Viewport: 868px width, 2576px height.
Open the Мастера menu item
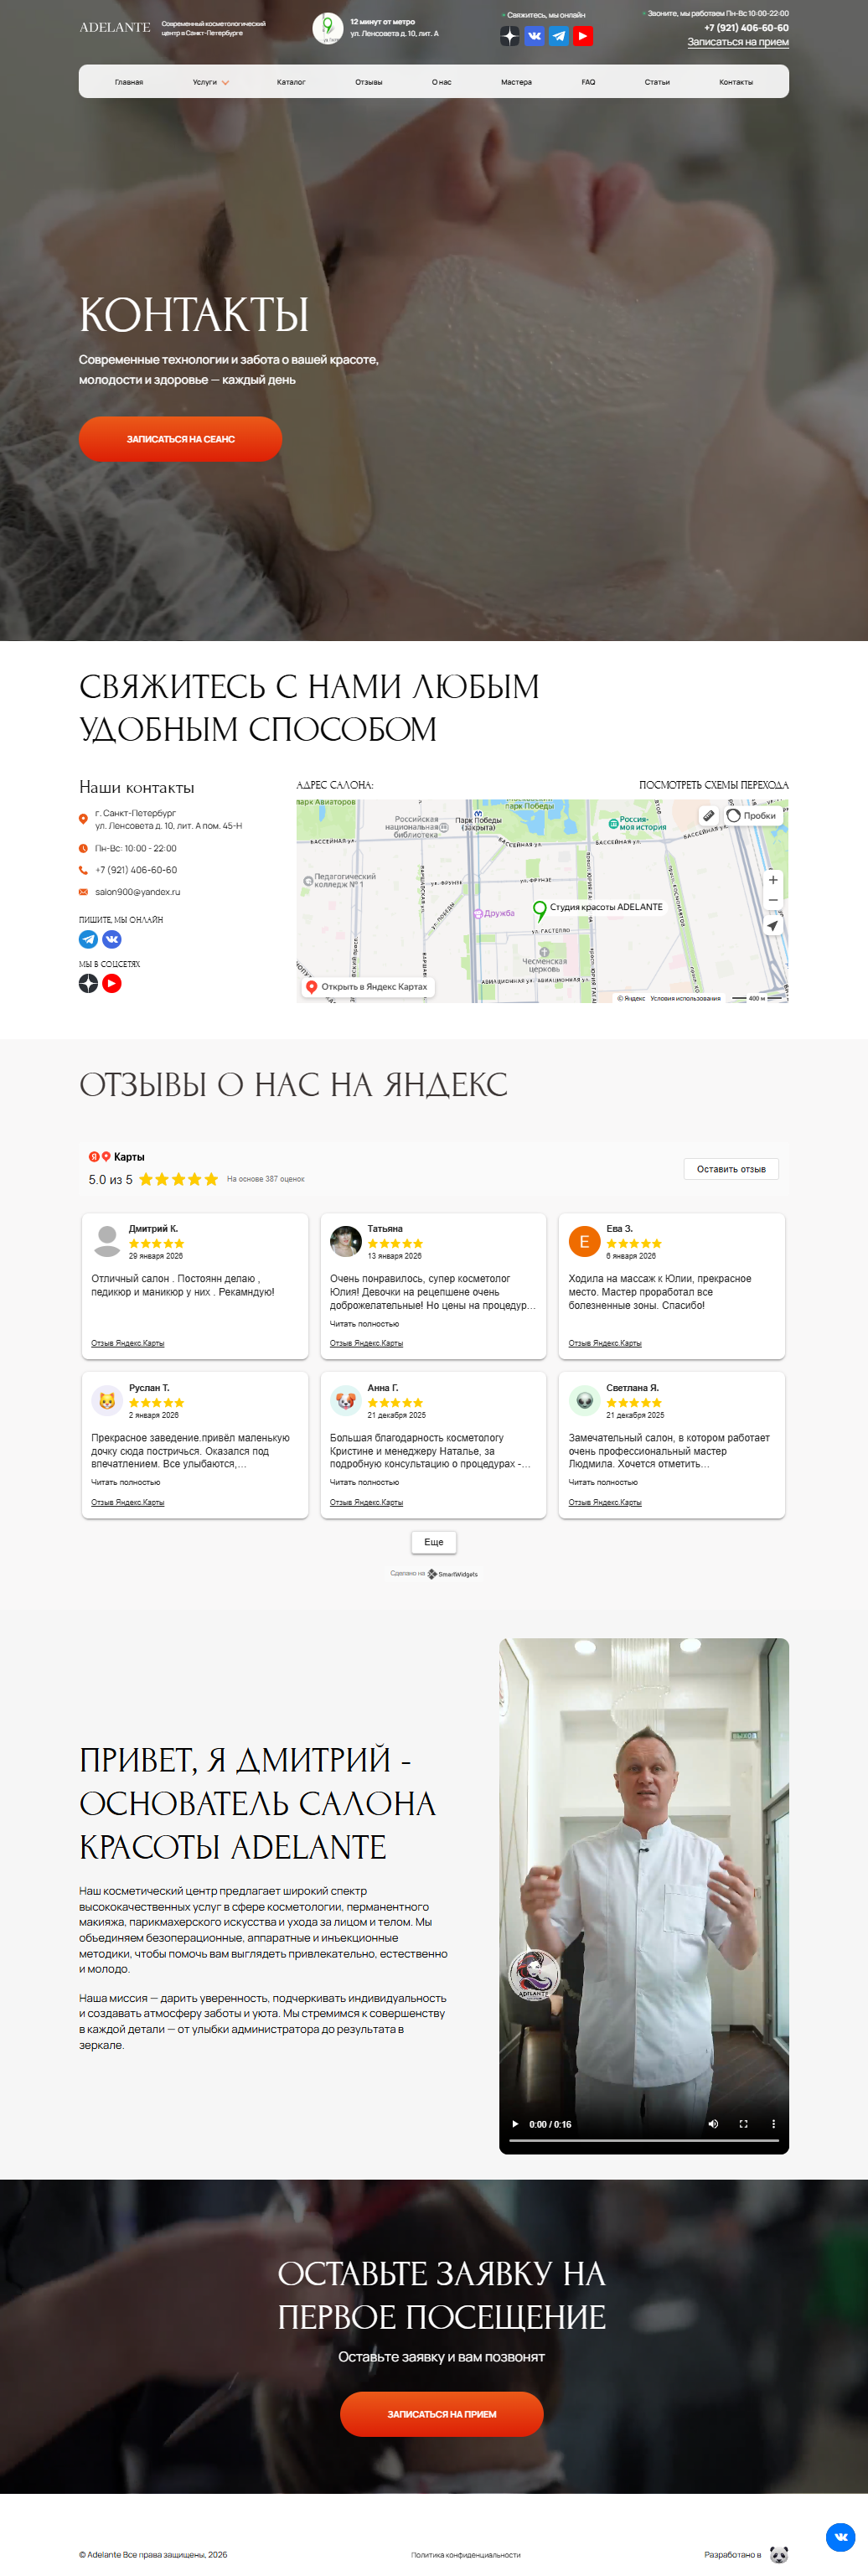pyautogui.click(x=516, y=82)
